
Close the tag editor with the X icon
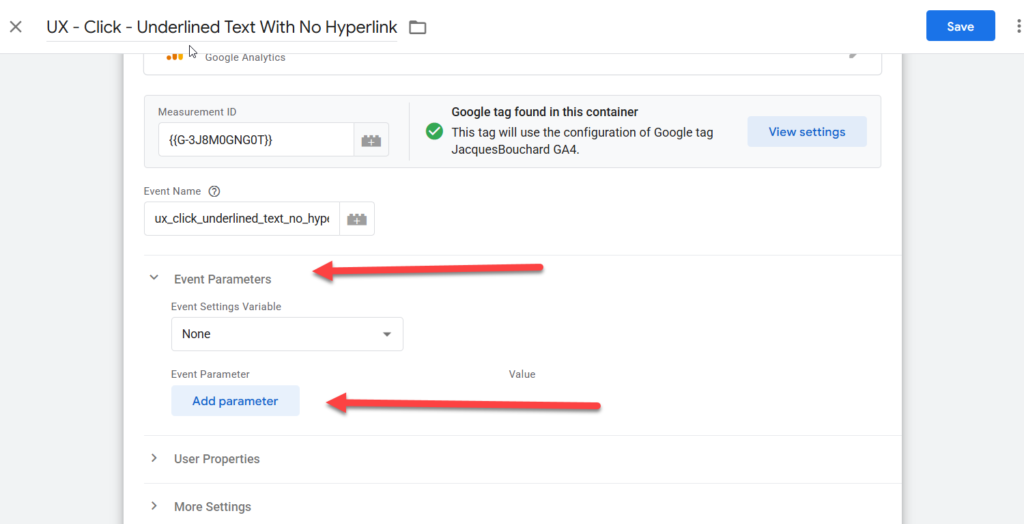(x=16, y=27)
